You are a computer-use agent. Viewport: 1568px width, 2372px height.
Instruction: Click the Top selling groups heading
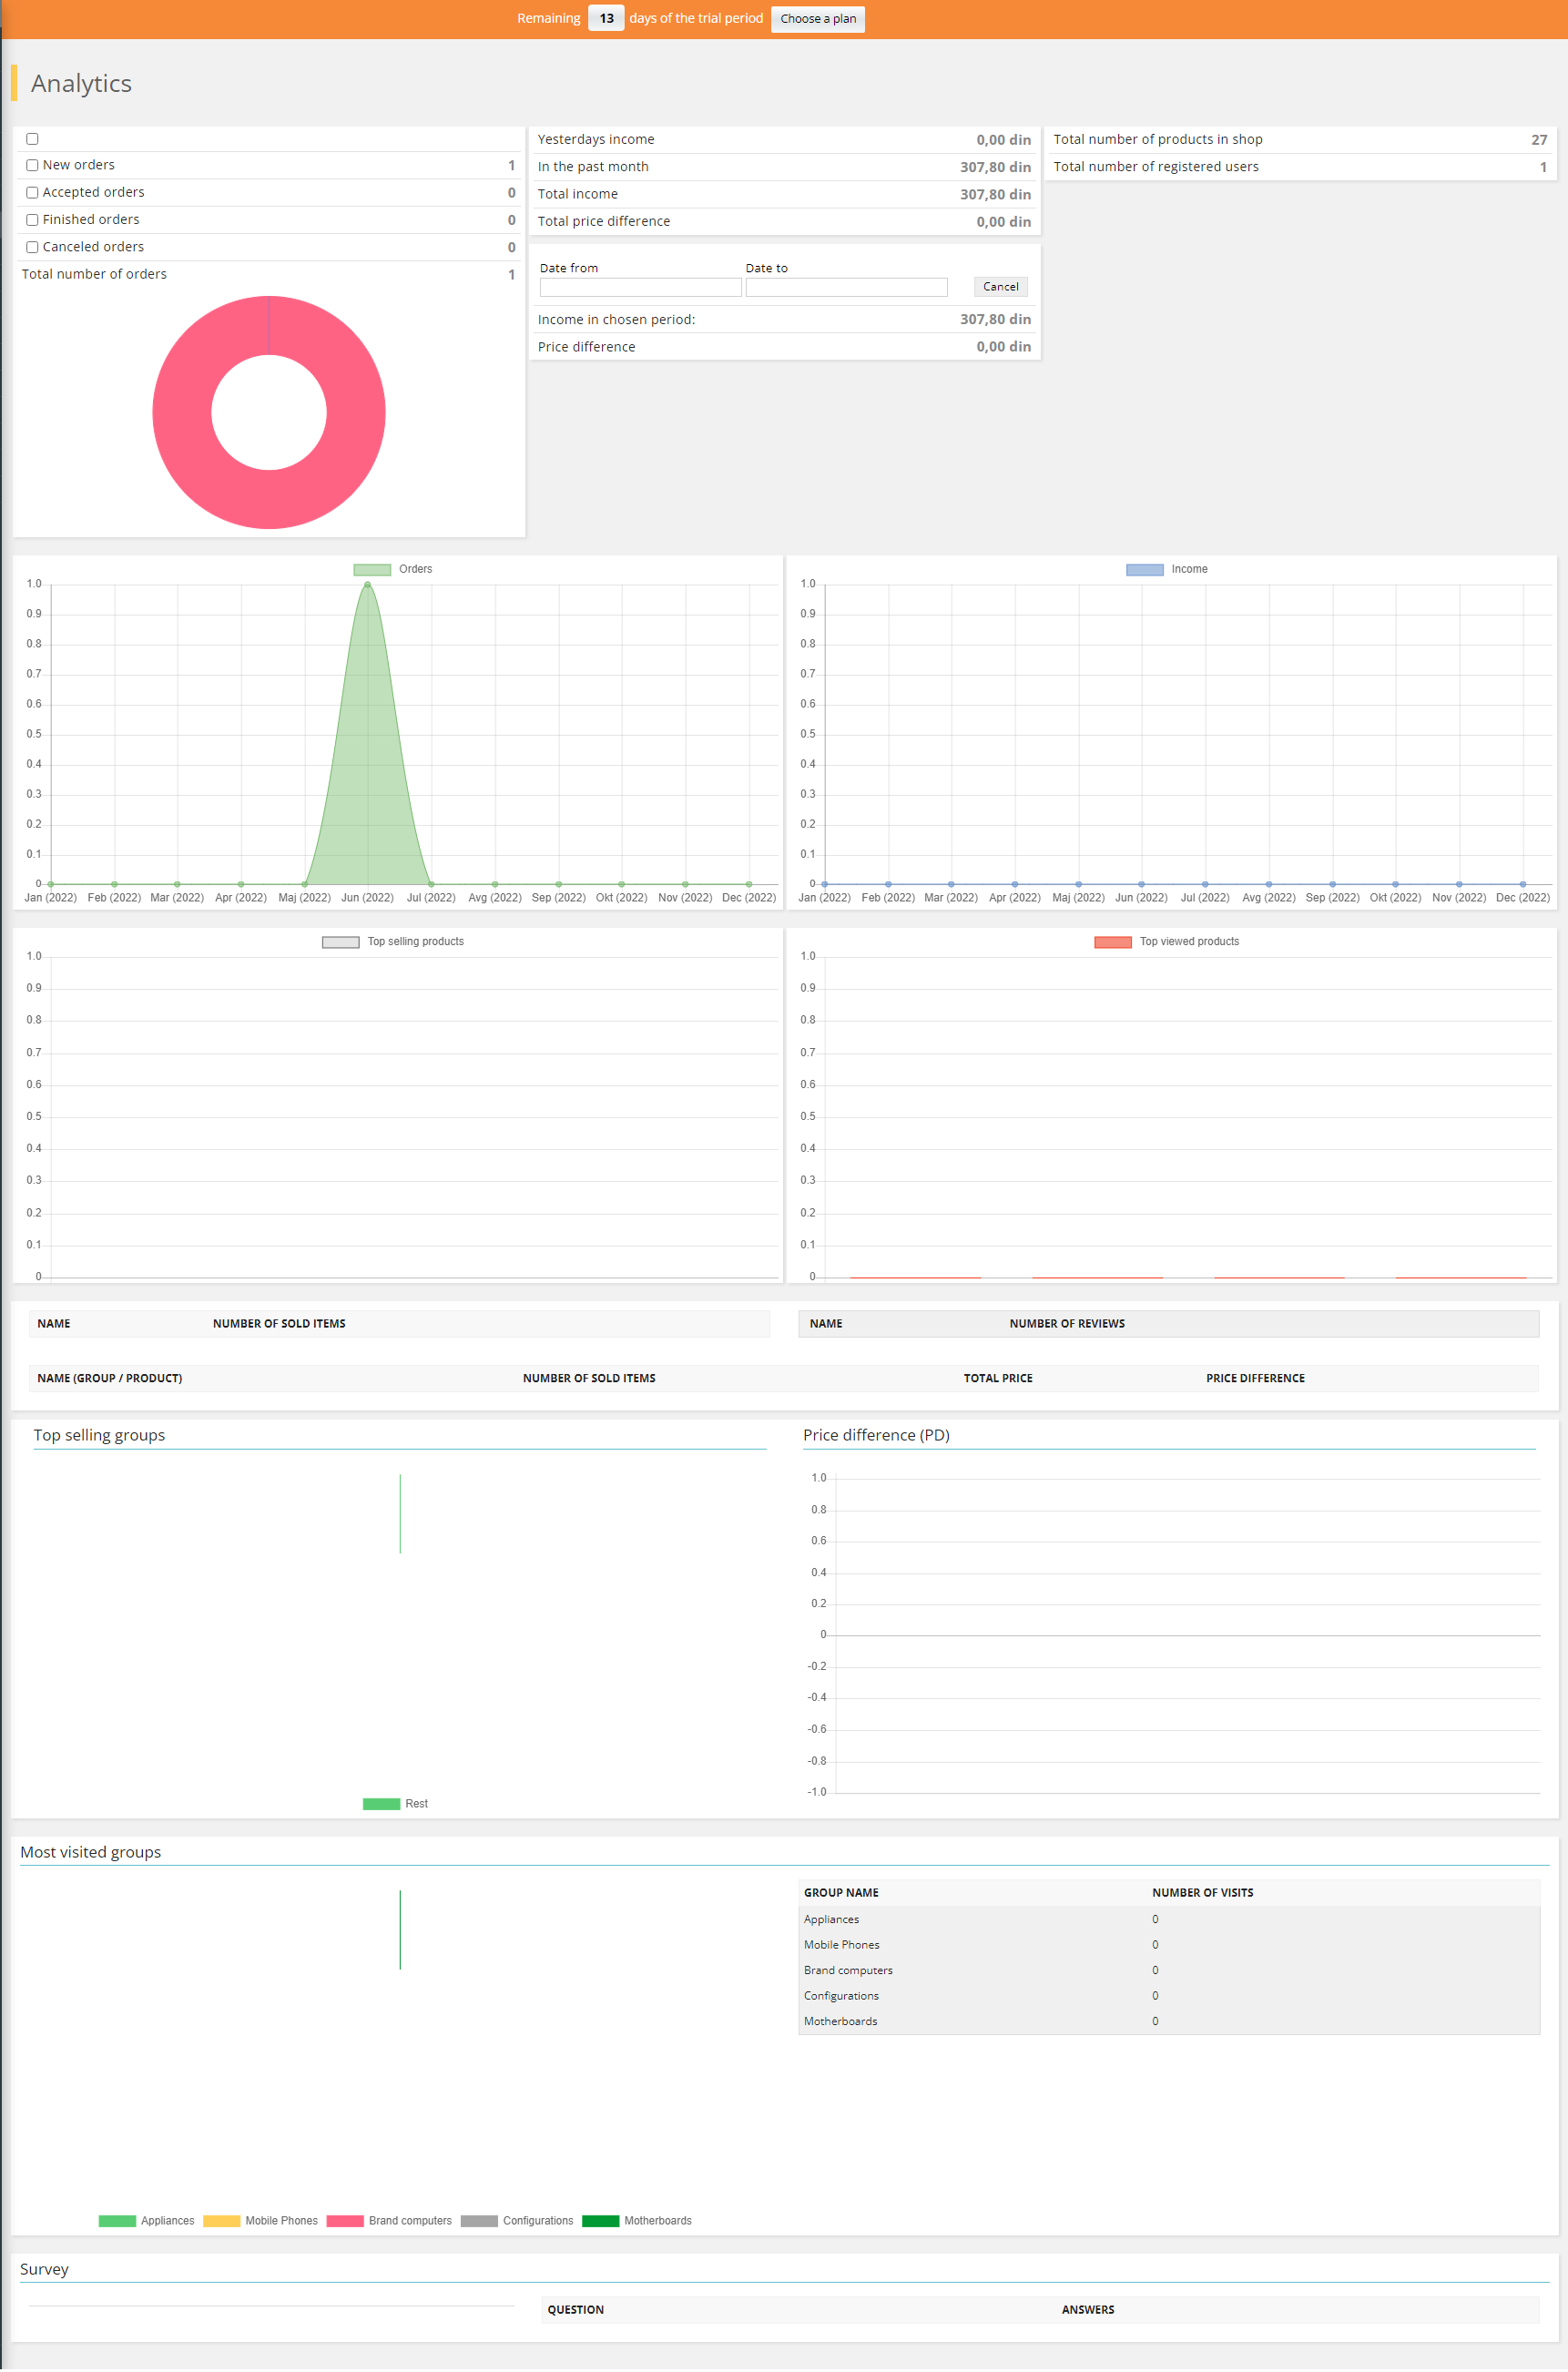[99, 1435]
